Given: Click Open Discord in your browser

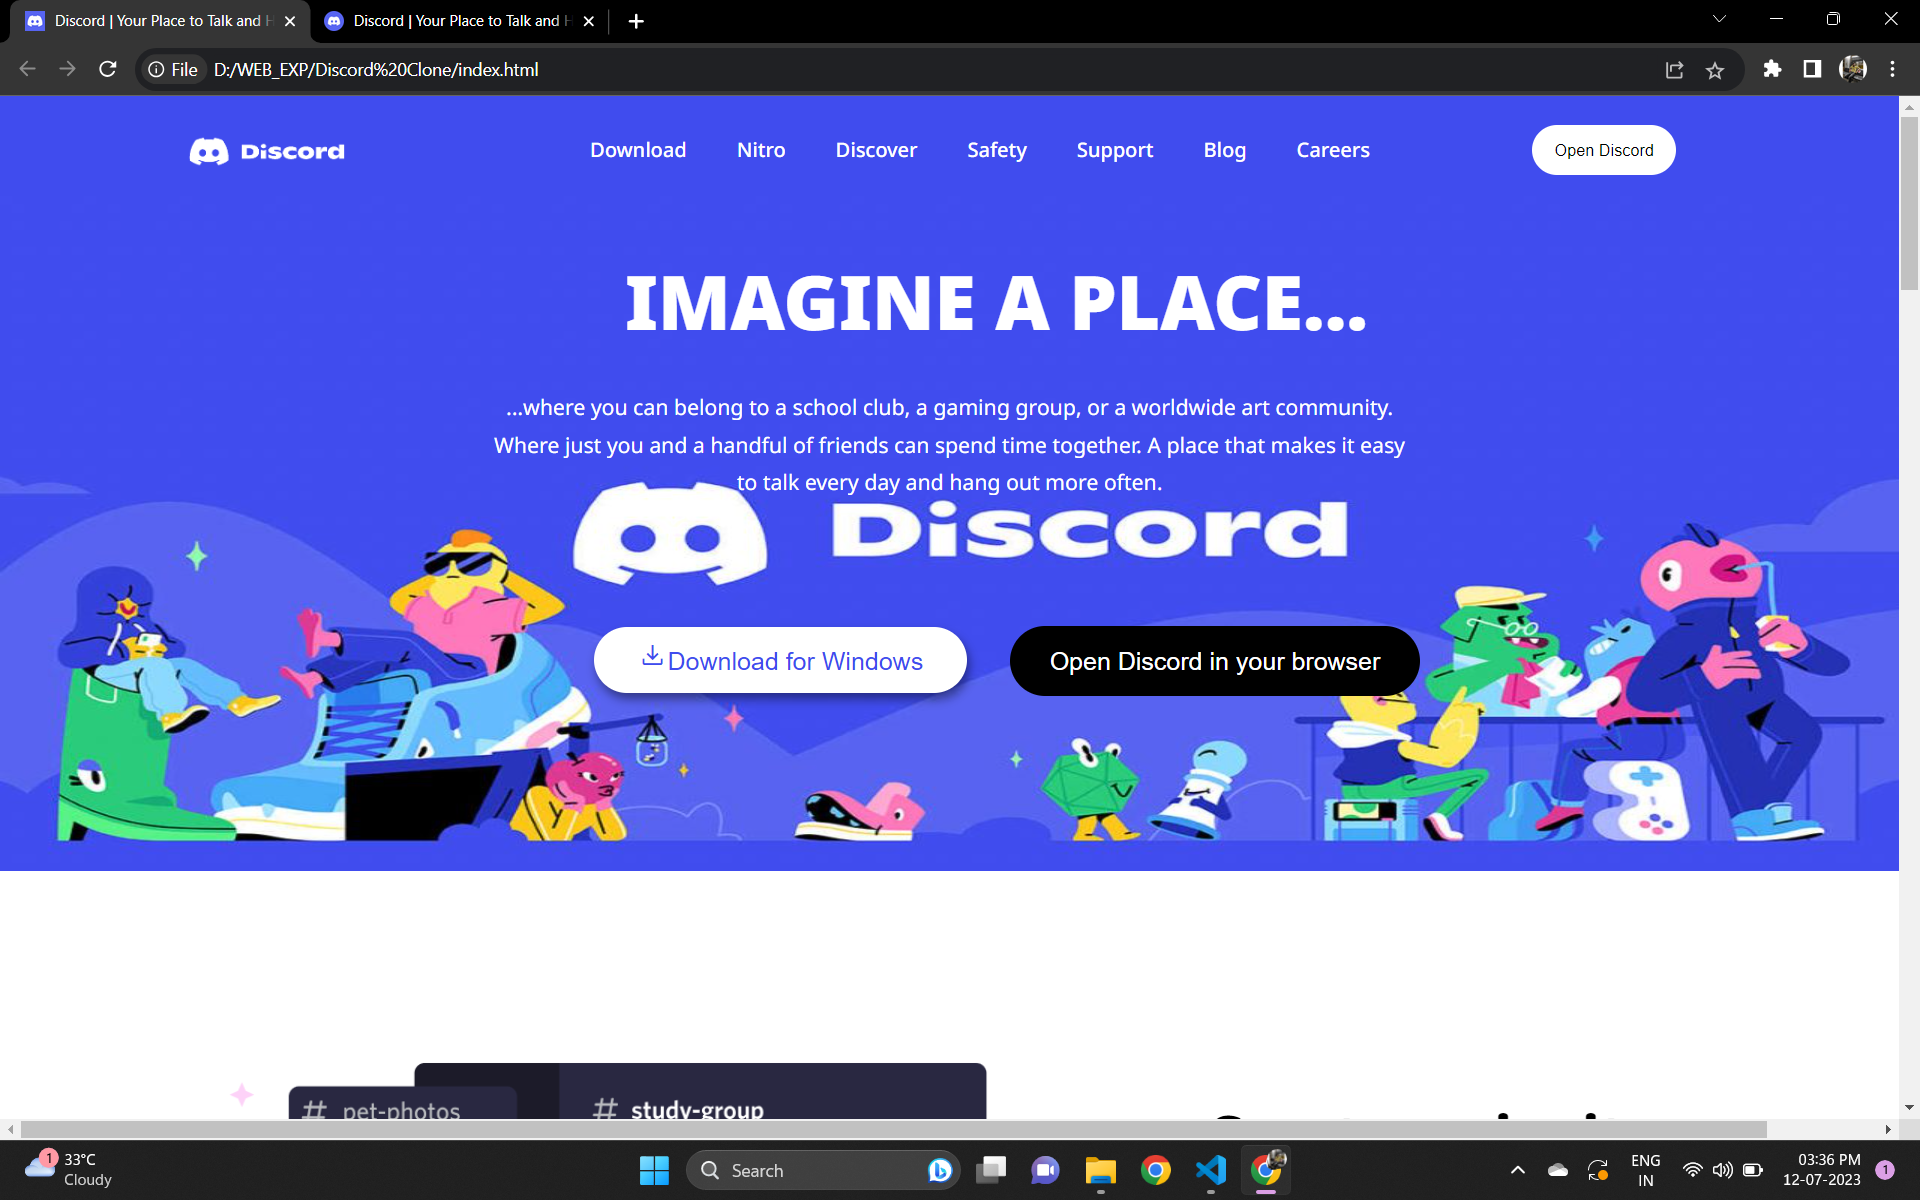Looking at the screenshot, I should [1214, 661].
